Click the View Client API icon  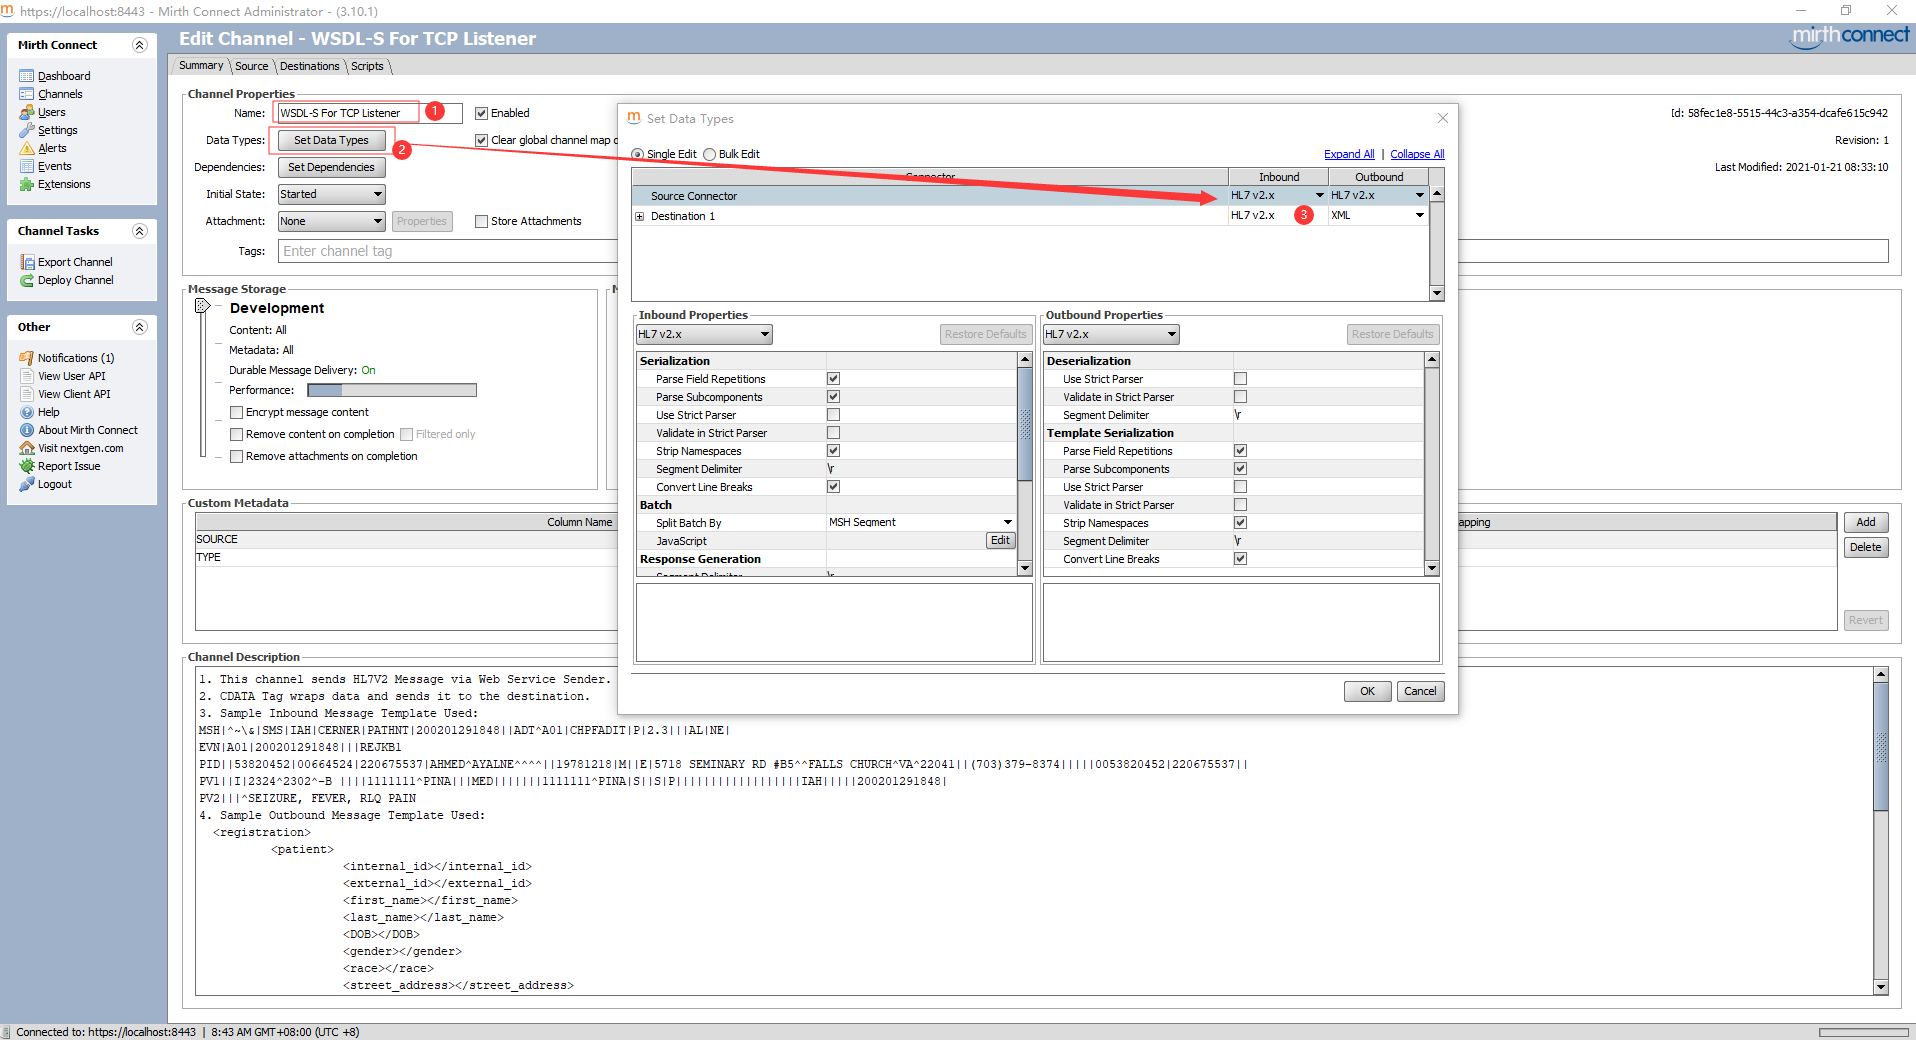tap(27, 394)
